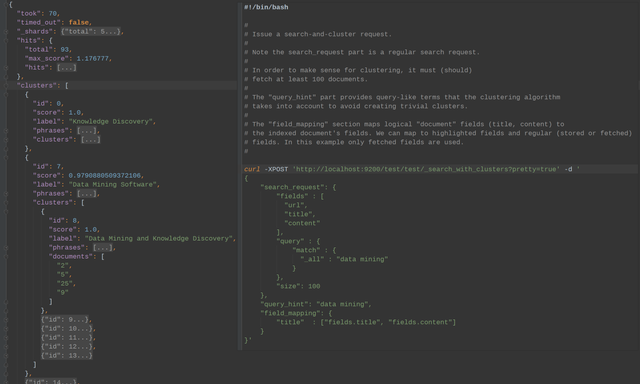640x384 pixels.
Task: Select the score 0.9790880509372106 value
Action: click(104, 175)
